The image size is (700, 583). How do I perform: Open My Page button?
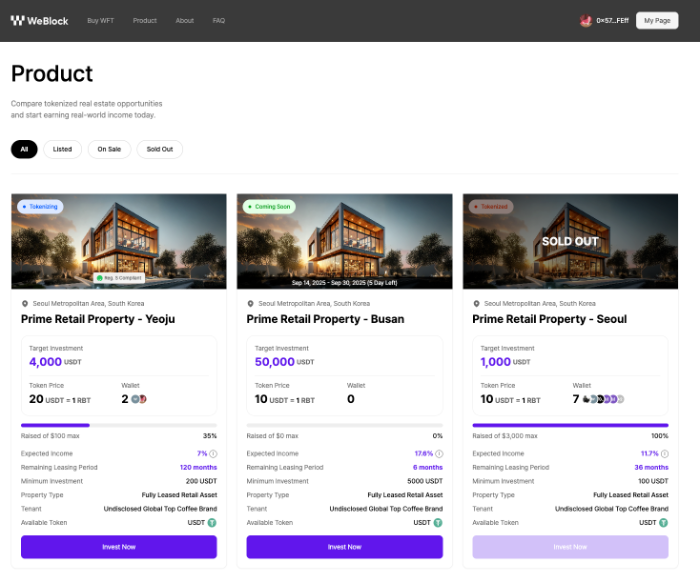pyautogui.click(x=657, y=21)
